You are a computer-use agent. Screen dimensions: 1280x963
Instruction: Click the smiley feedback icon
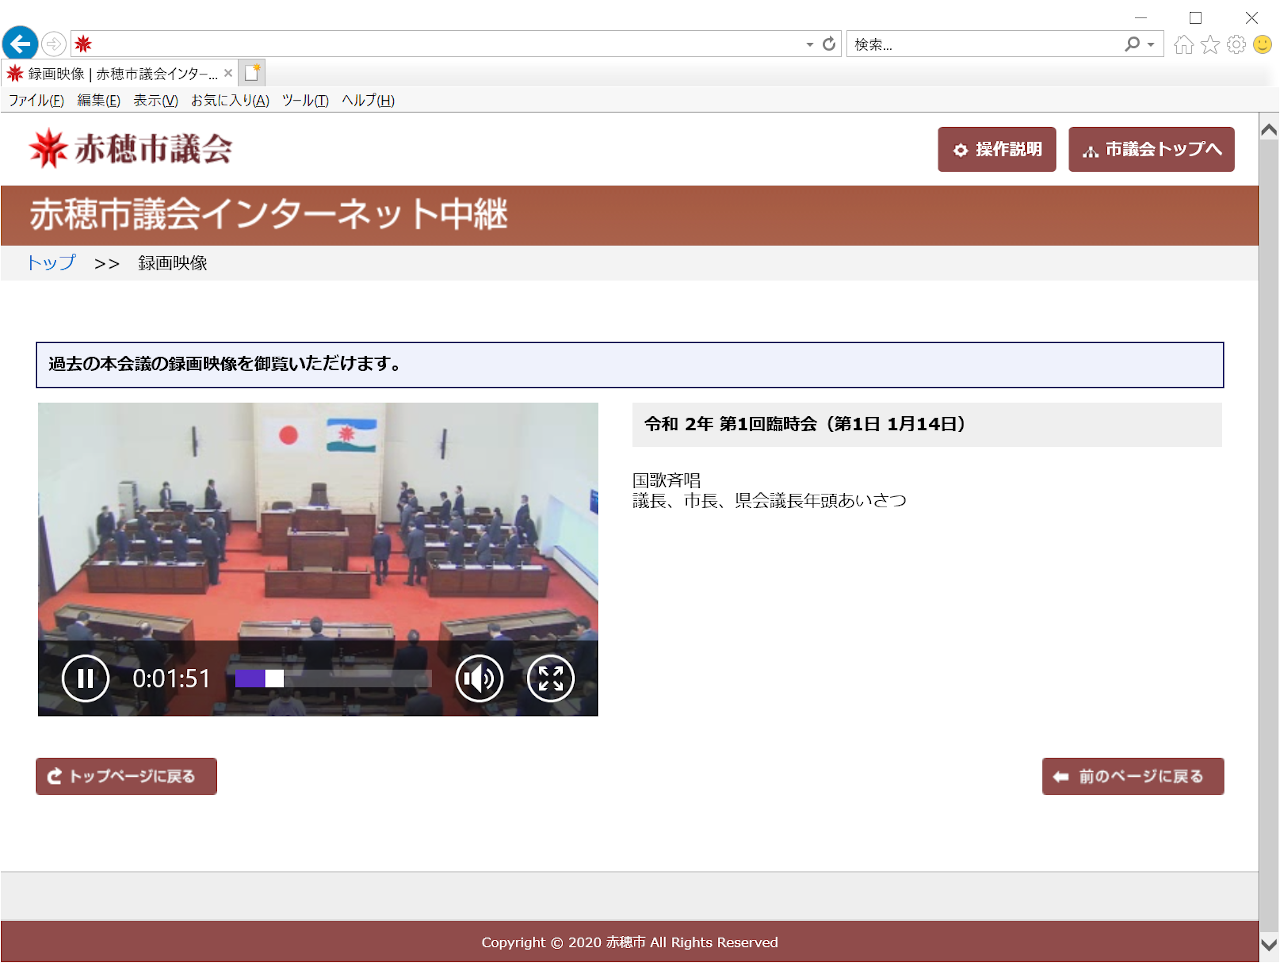[1263, 44]
